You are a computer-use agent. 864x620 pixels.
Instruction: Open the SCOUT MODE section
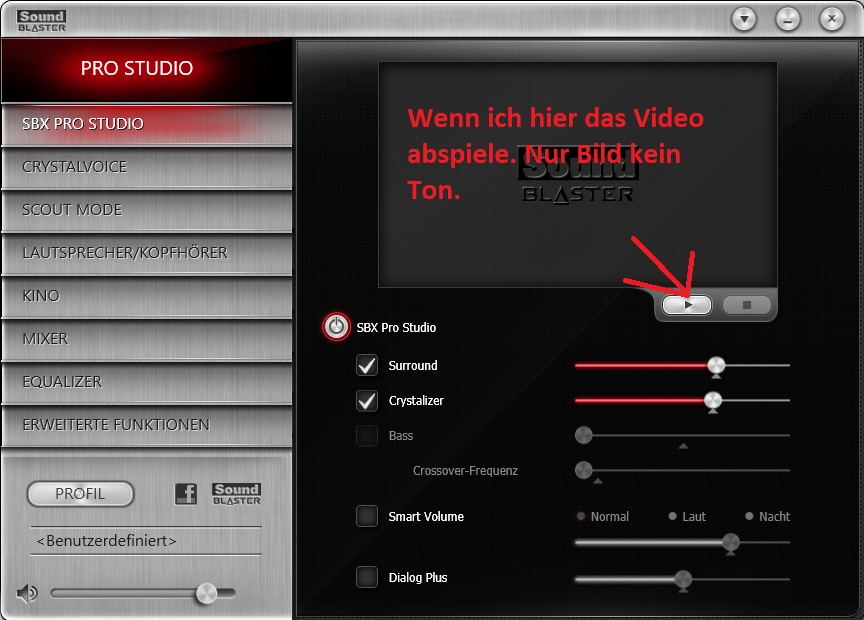click(147, 210)
